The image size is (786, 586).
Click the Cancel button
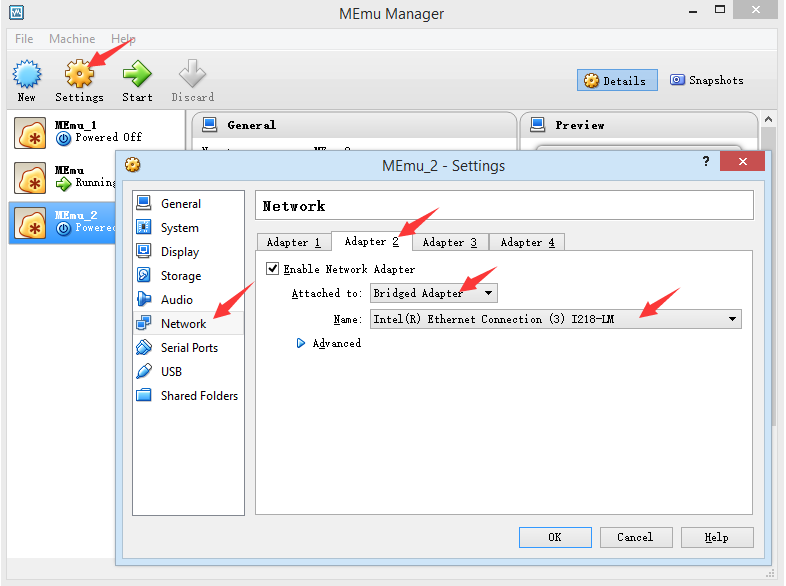[635, 537]
